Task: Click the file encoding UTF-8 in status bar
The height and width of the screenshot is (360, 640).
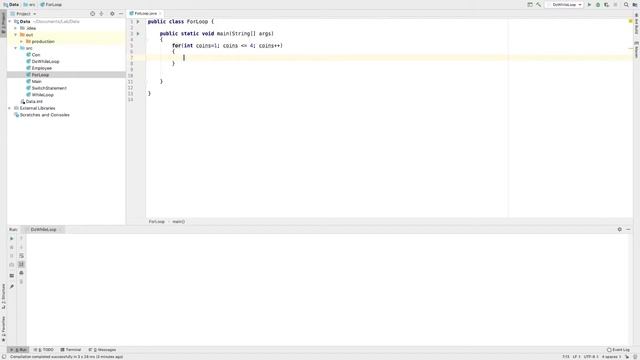Action: click(x=591, y=357)
